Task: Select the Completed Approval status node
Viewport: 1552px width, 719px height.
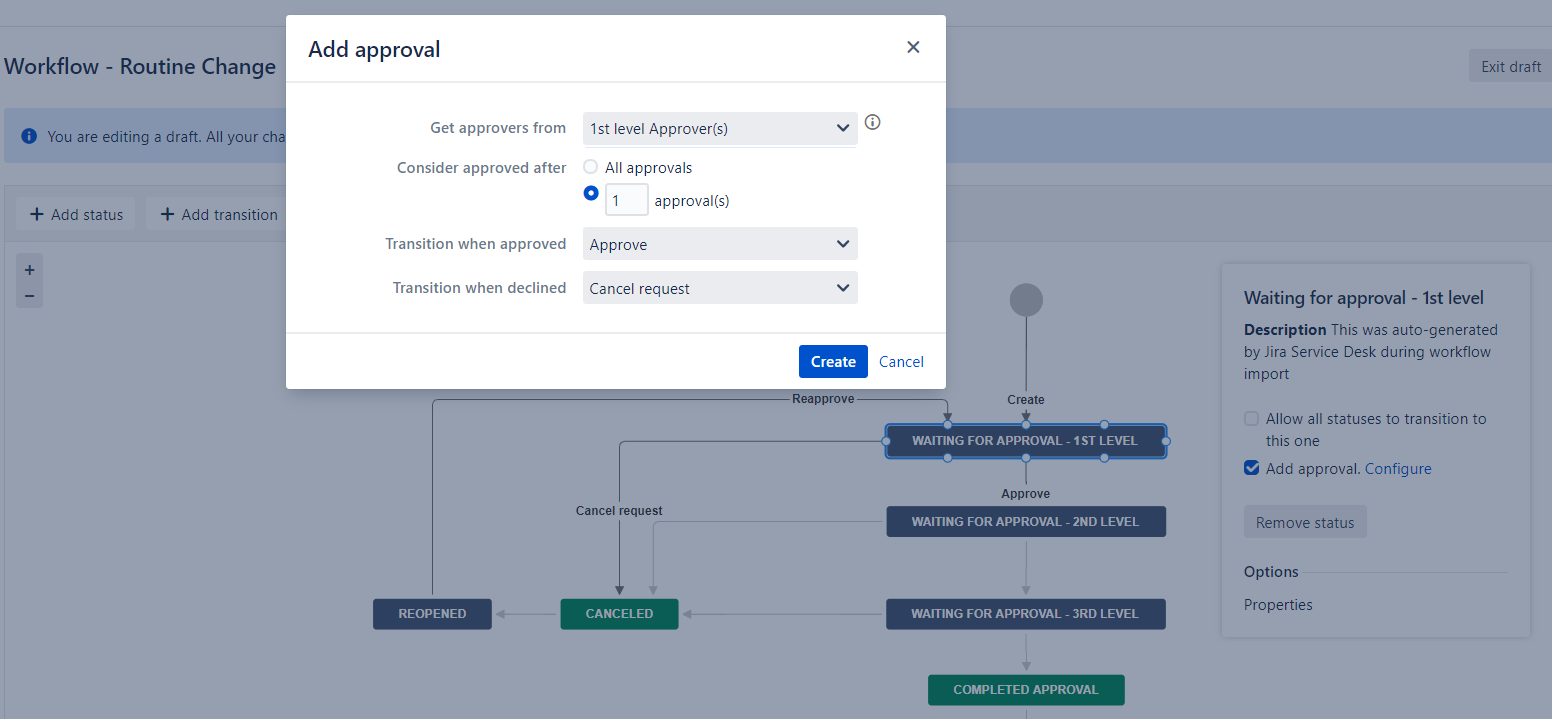Action: [x=1026, y=690]
